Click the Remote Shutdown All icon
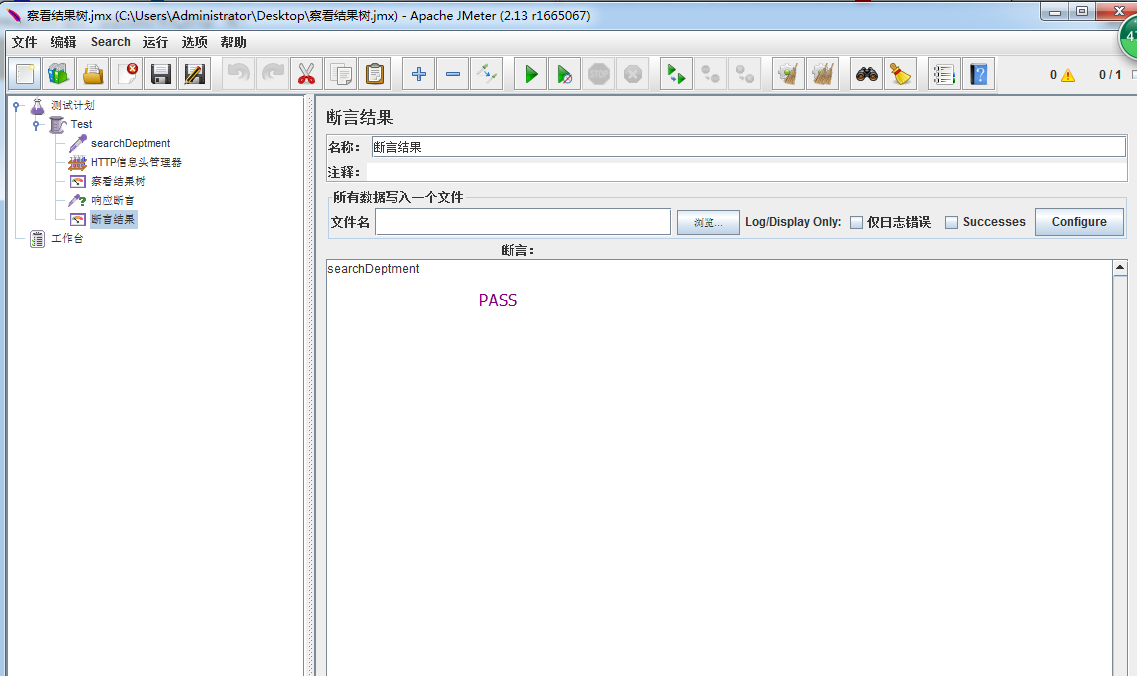1137x676 pixels. point(744,74)
